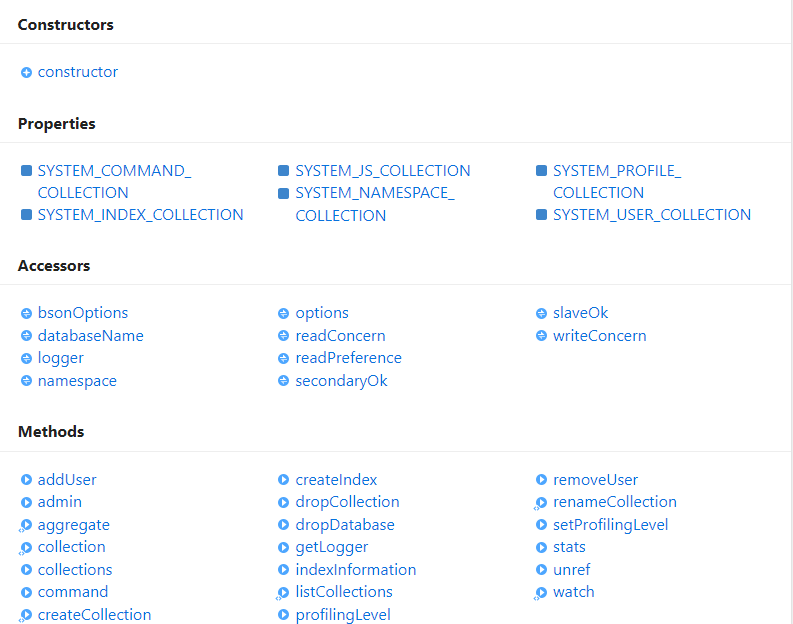
Task: Click the property icon beside SYSTEM_USER_COLLECTION
Action: click(x=542, y=215)
